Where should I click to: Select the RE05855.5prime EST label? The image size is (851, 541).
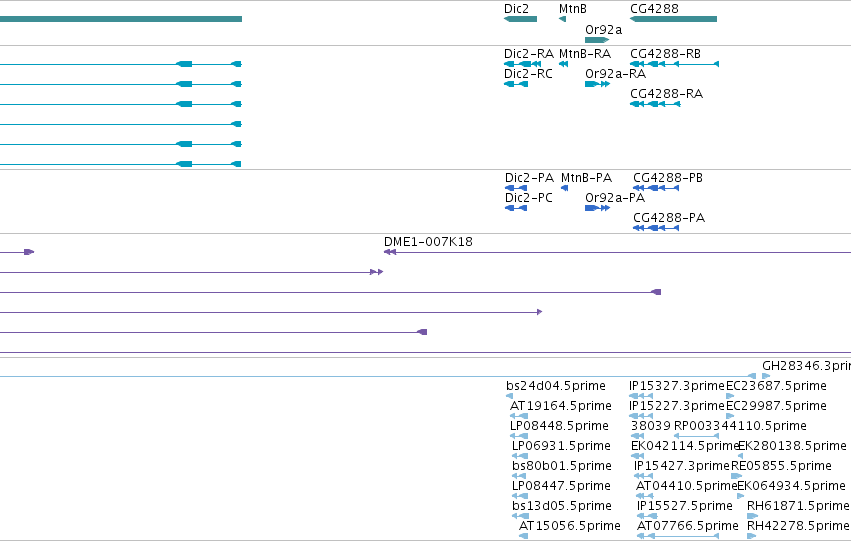pyautogui.click(x=781, y=466)
